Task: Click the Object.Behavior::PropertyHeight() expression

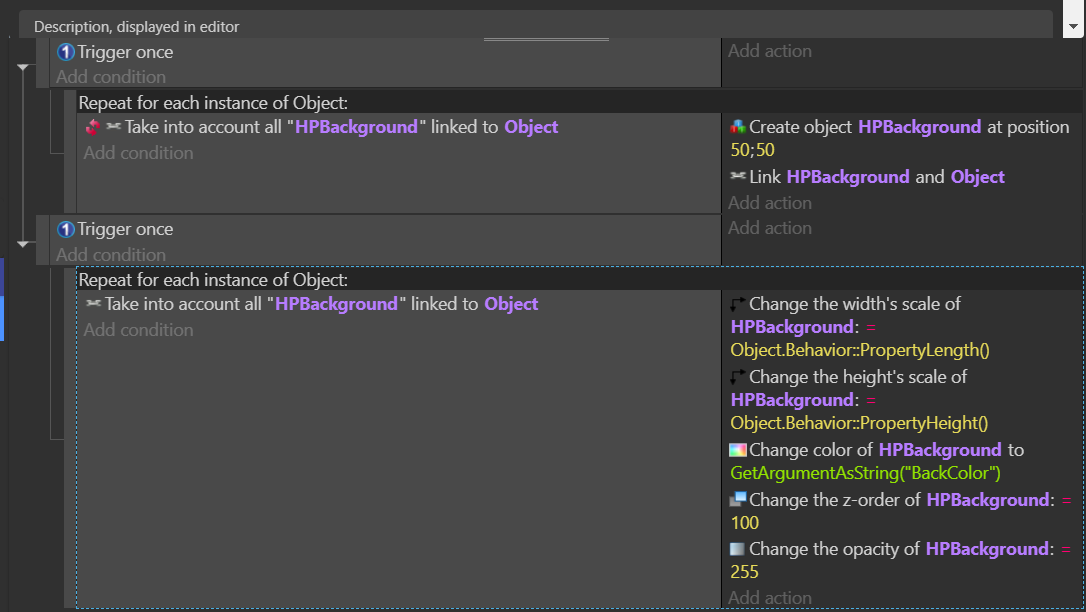Action: (x=859, y=423)
